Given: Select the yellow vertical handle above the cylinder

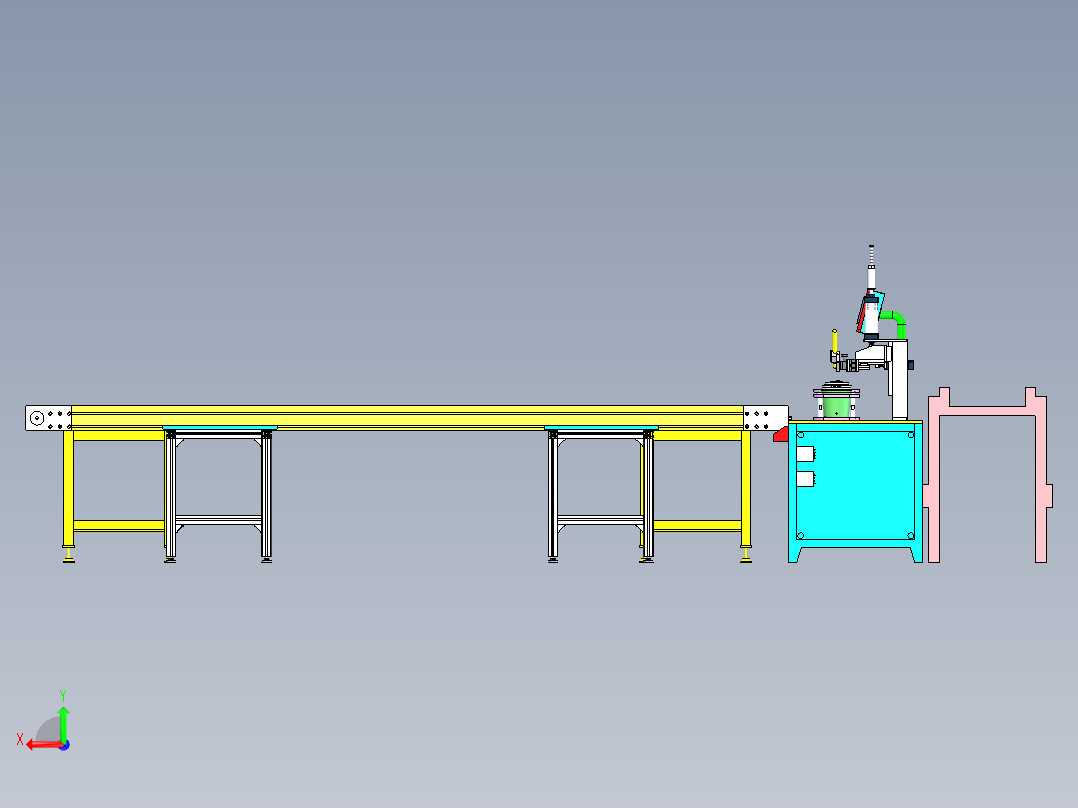Looking at the screenshot, I should 835,343.
